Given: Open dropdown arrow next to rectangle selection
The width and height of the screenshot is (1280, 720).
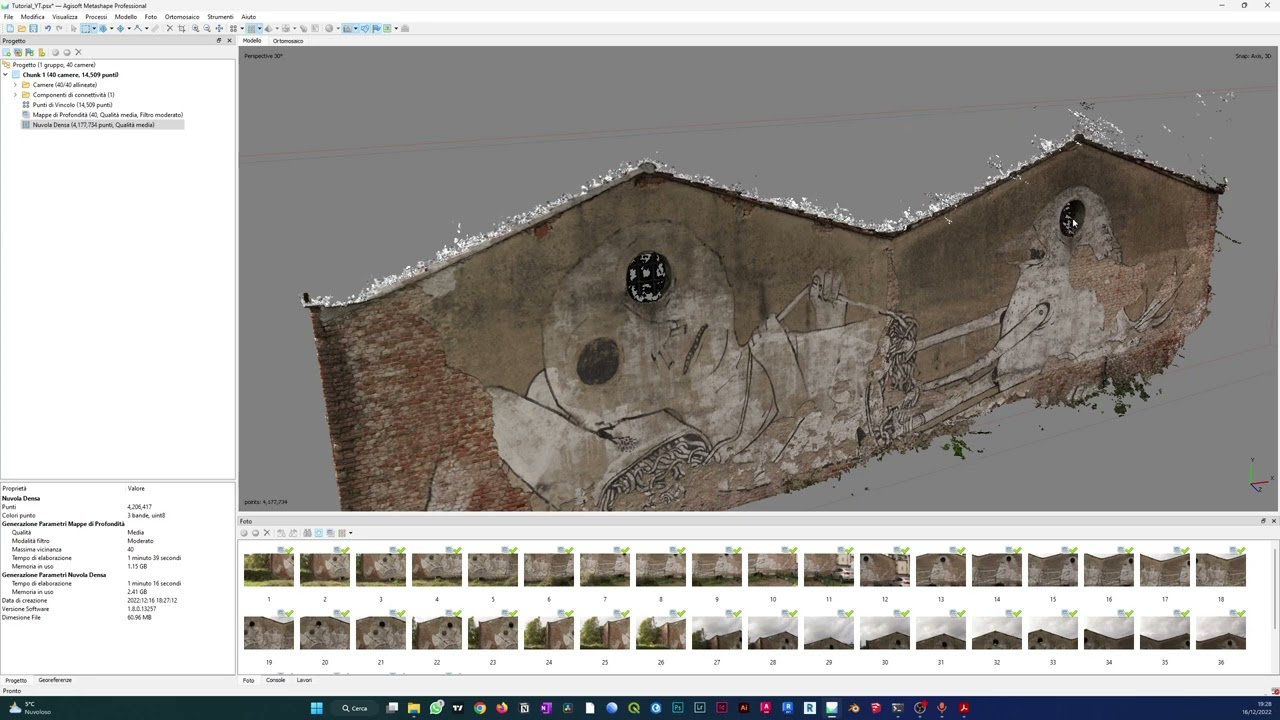Looking at the screenshot, I should [94, 28].
